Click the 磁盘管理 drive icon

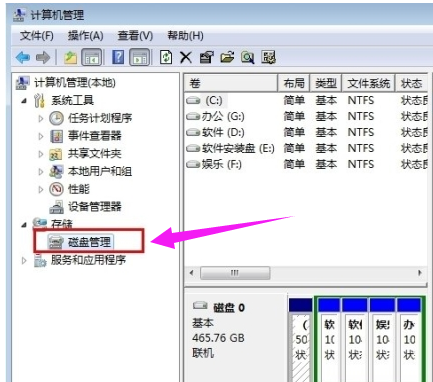click(x=55, y=242)
